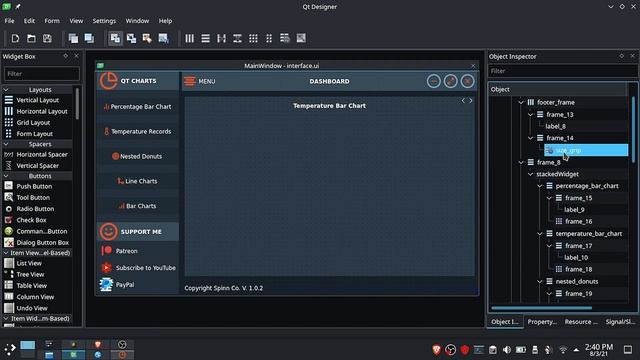Click the Send to Back toolbar icon
Viewport: 640px width, 360px height.
[x=73, y=38]
